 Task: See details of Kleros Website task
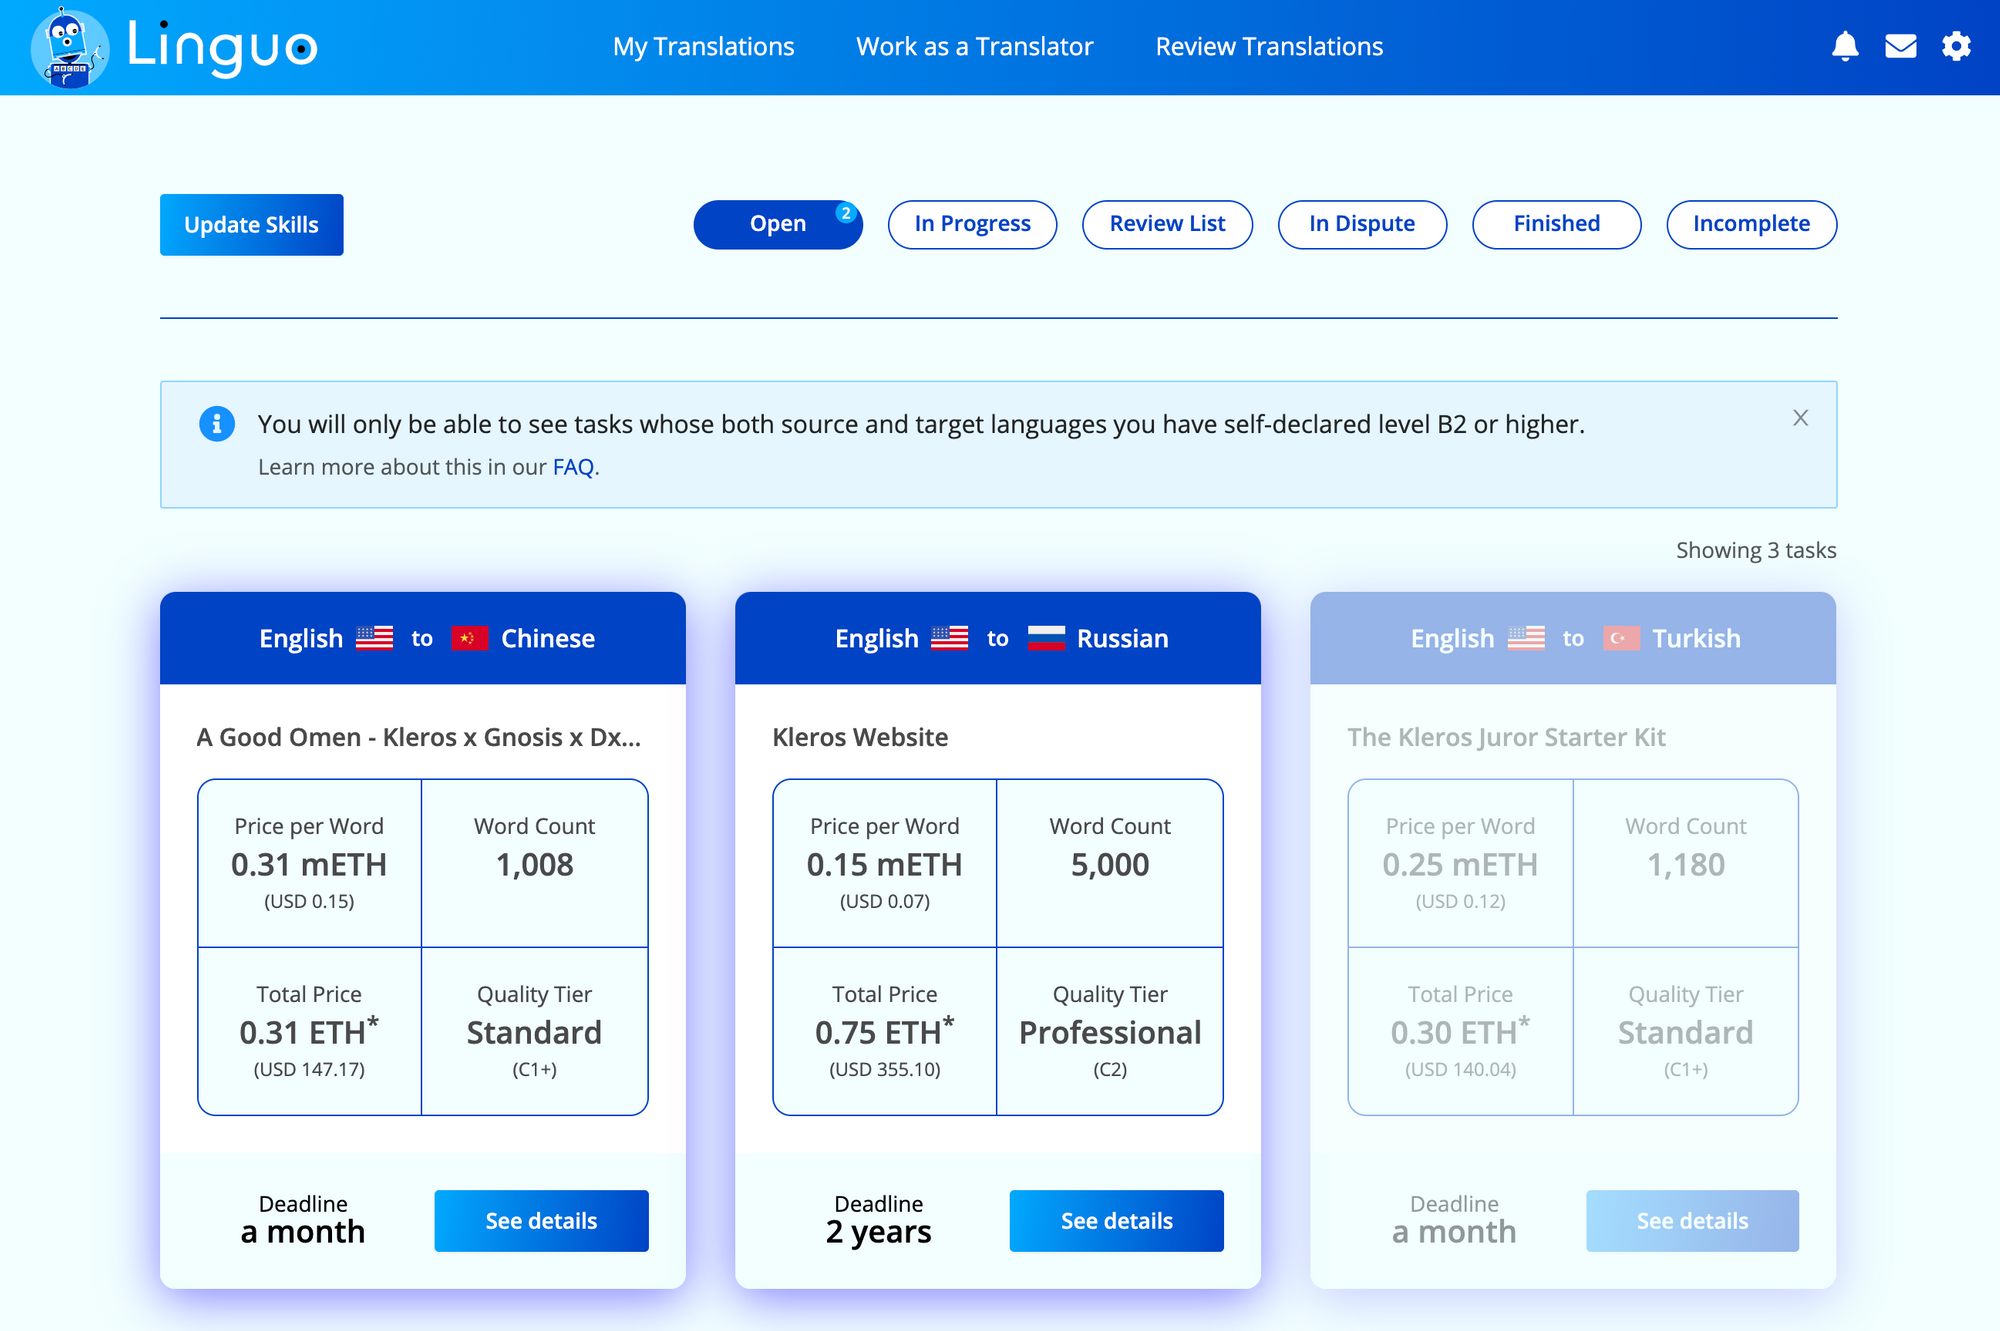tap(1116, 1221)
